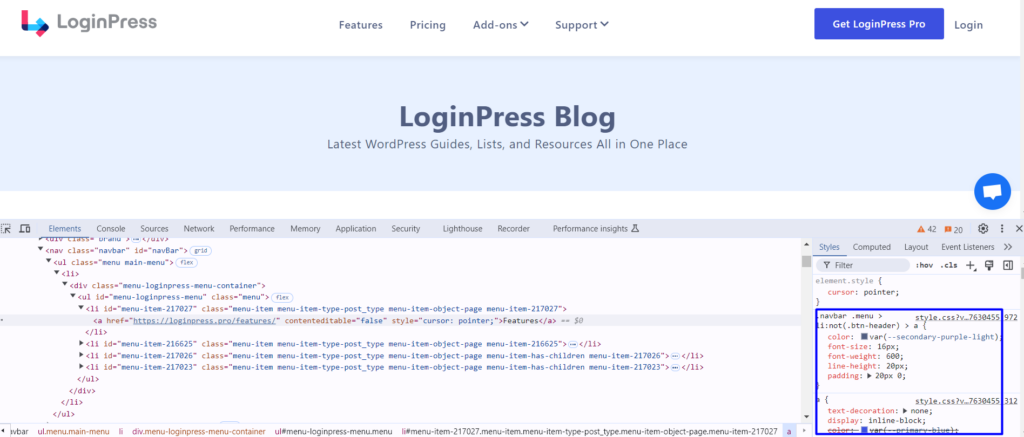Open the live chat bubble icon
Image resolution: width=1024 pixels, height=437 pixels.
(x=992, y=191)
